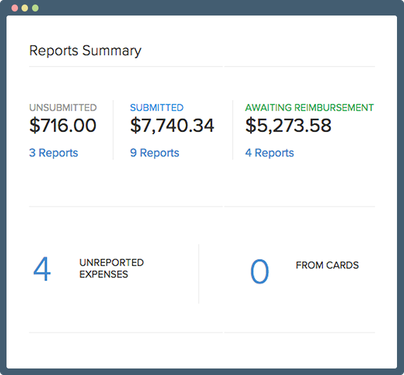Click the from cards count 0
Image resolution: width=404 pixels, height=375 pixels.
click(x=260, y=271)
